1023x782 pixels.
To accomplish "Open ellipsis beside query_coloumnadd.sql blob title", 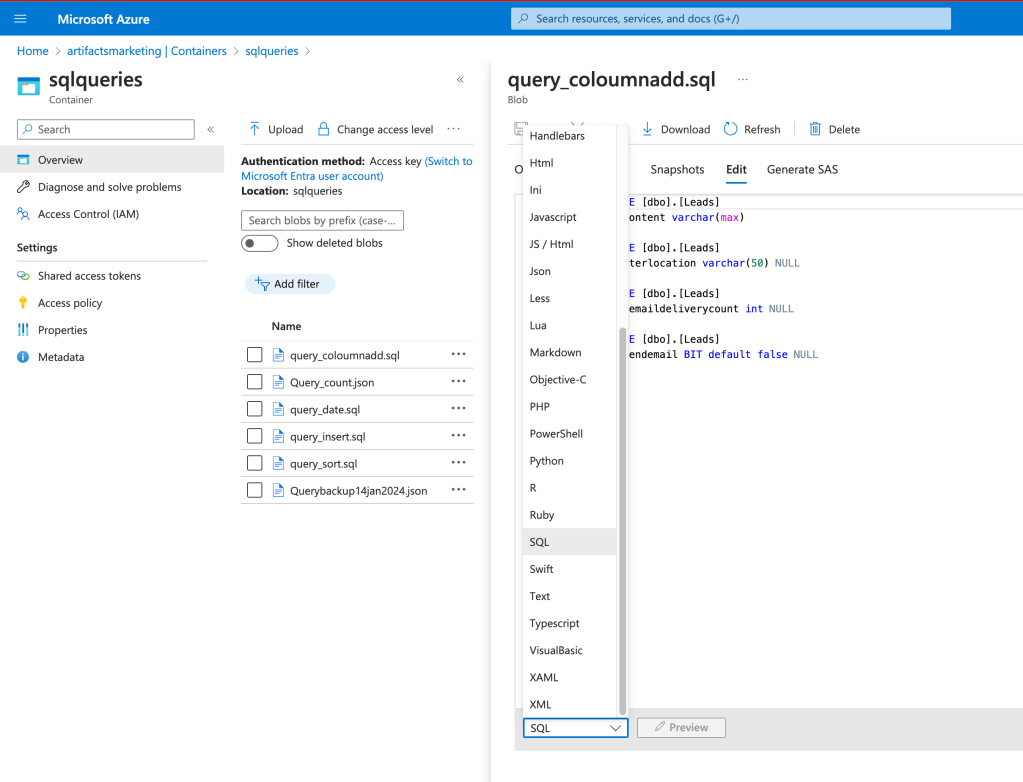I will pos(742,80).
